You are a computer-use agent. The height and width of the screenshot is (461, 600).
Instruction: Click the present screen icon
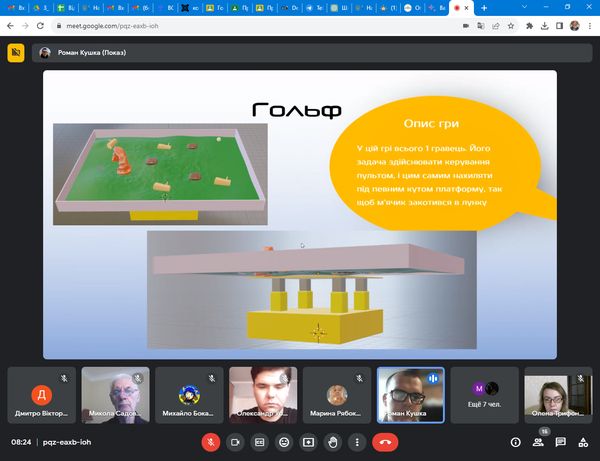pyautogui.click(x=308, y=441)
